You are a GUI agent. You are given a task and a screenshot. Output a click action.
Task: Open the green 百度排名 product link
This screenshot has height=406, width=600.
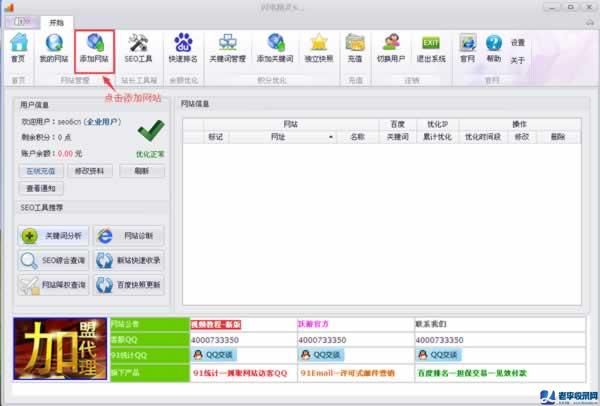(472, 373)
